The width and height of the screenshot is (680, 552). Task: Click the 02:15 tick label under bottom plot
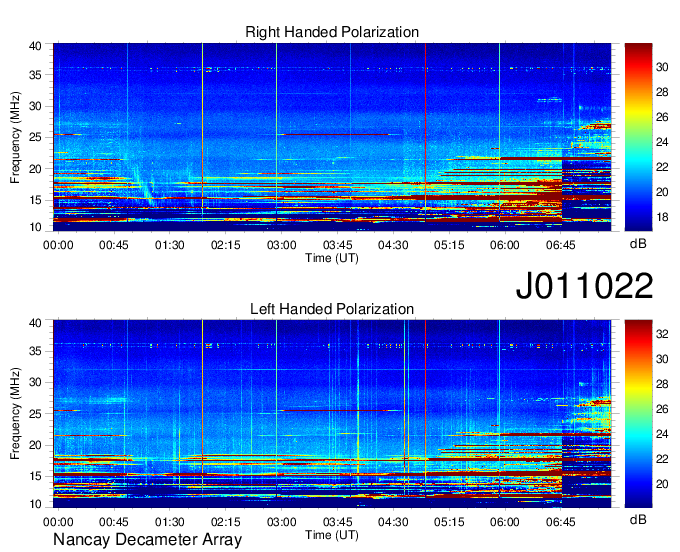point(226,522)
